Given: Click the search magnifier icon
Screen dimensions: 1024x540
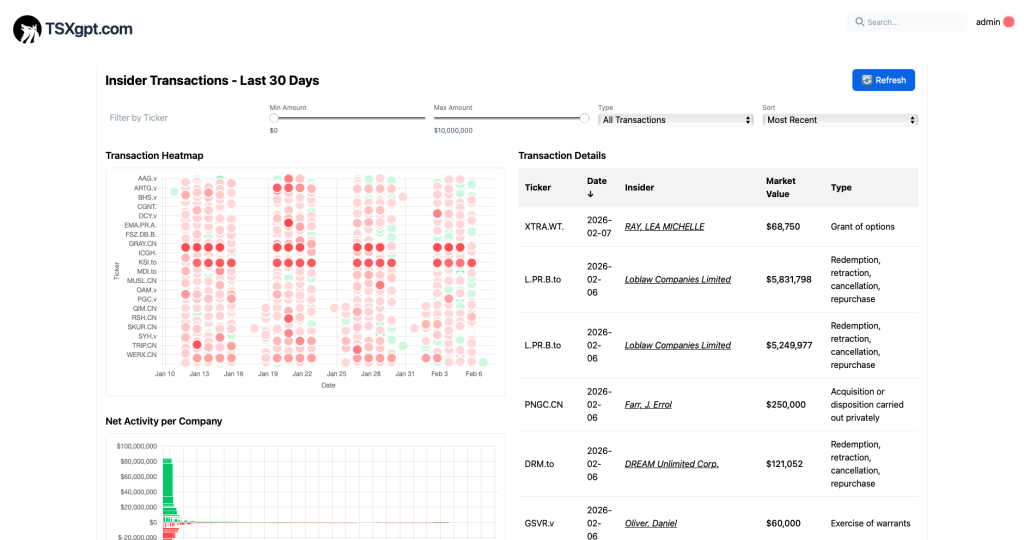Looking at the screenshot, I should click(x=859, y=22).
